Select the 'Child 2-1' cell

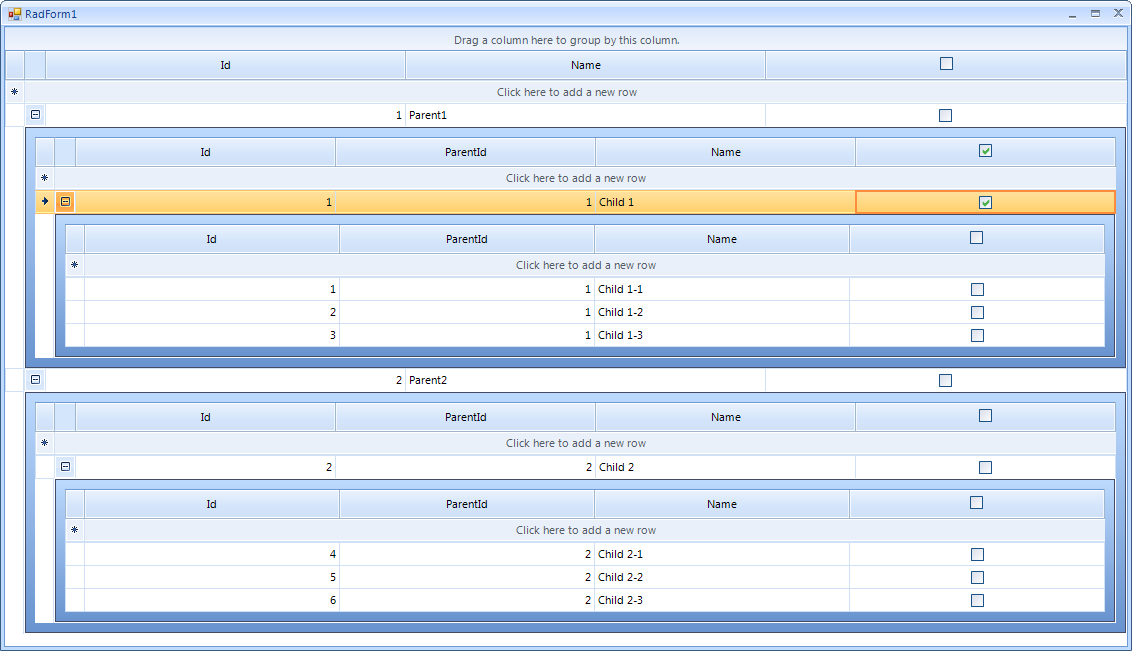(722, 554)
